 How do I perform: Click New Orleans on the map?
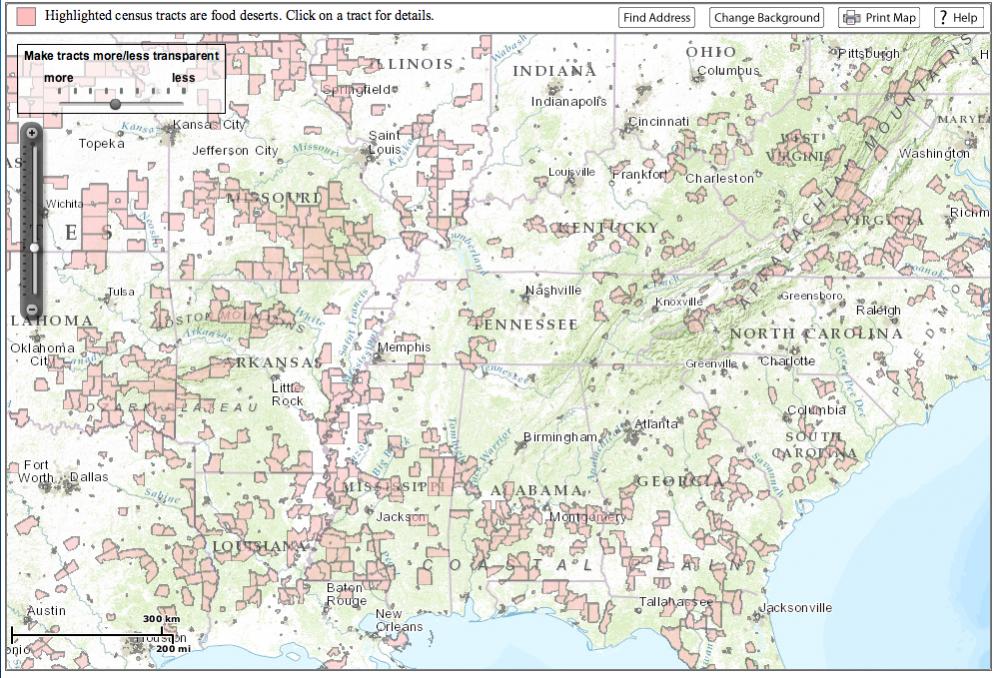398,620
